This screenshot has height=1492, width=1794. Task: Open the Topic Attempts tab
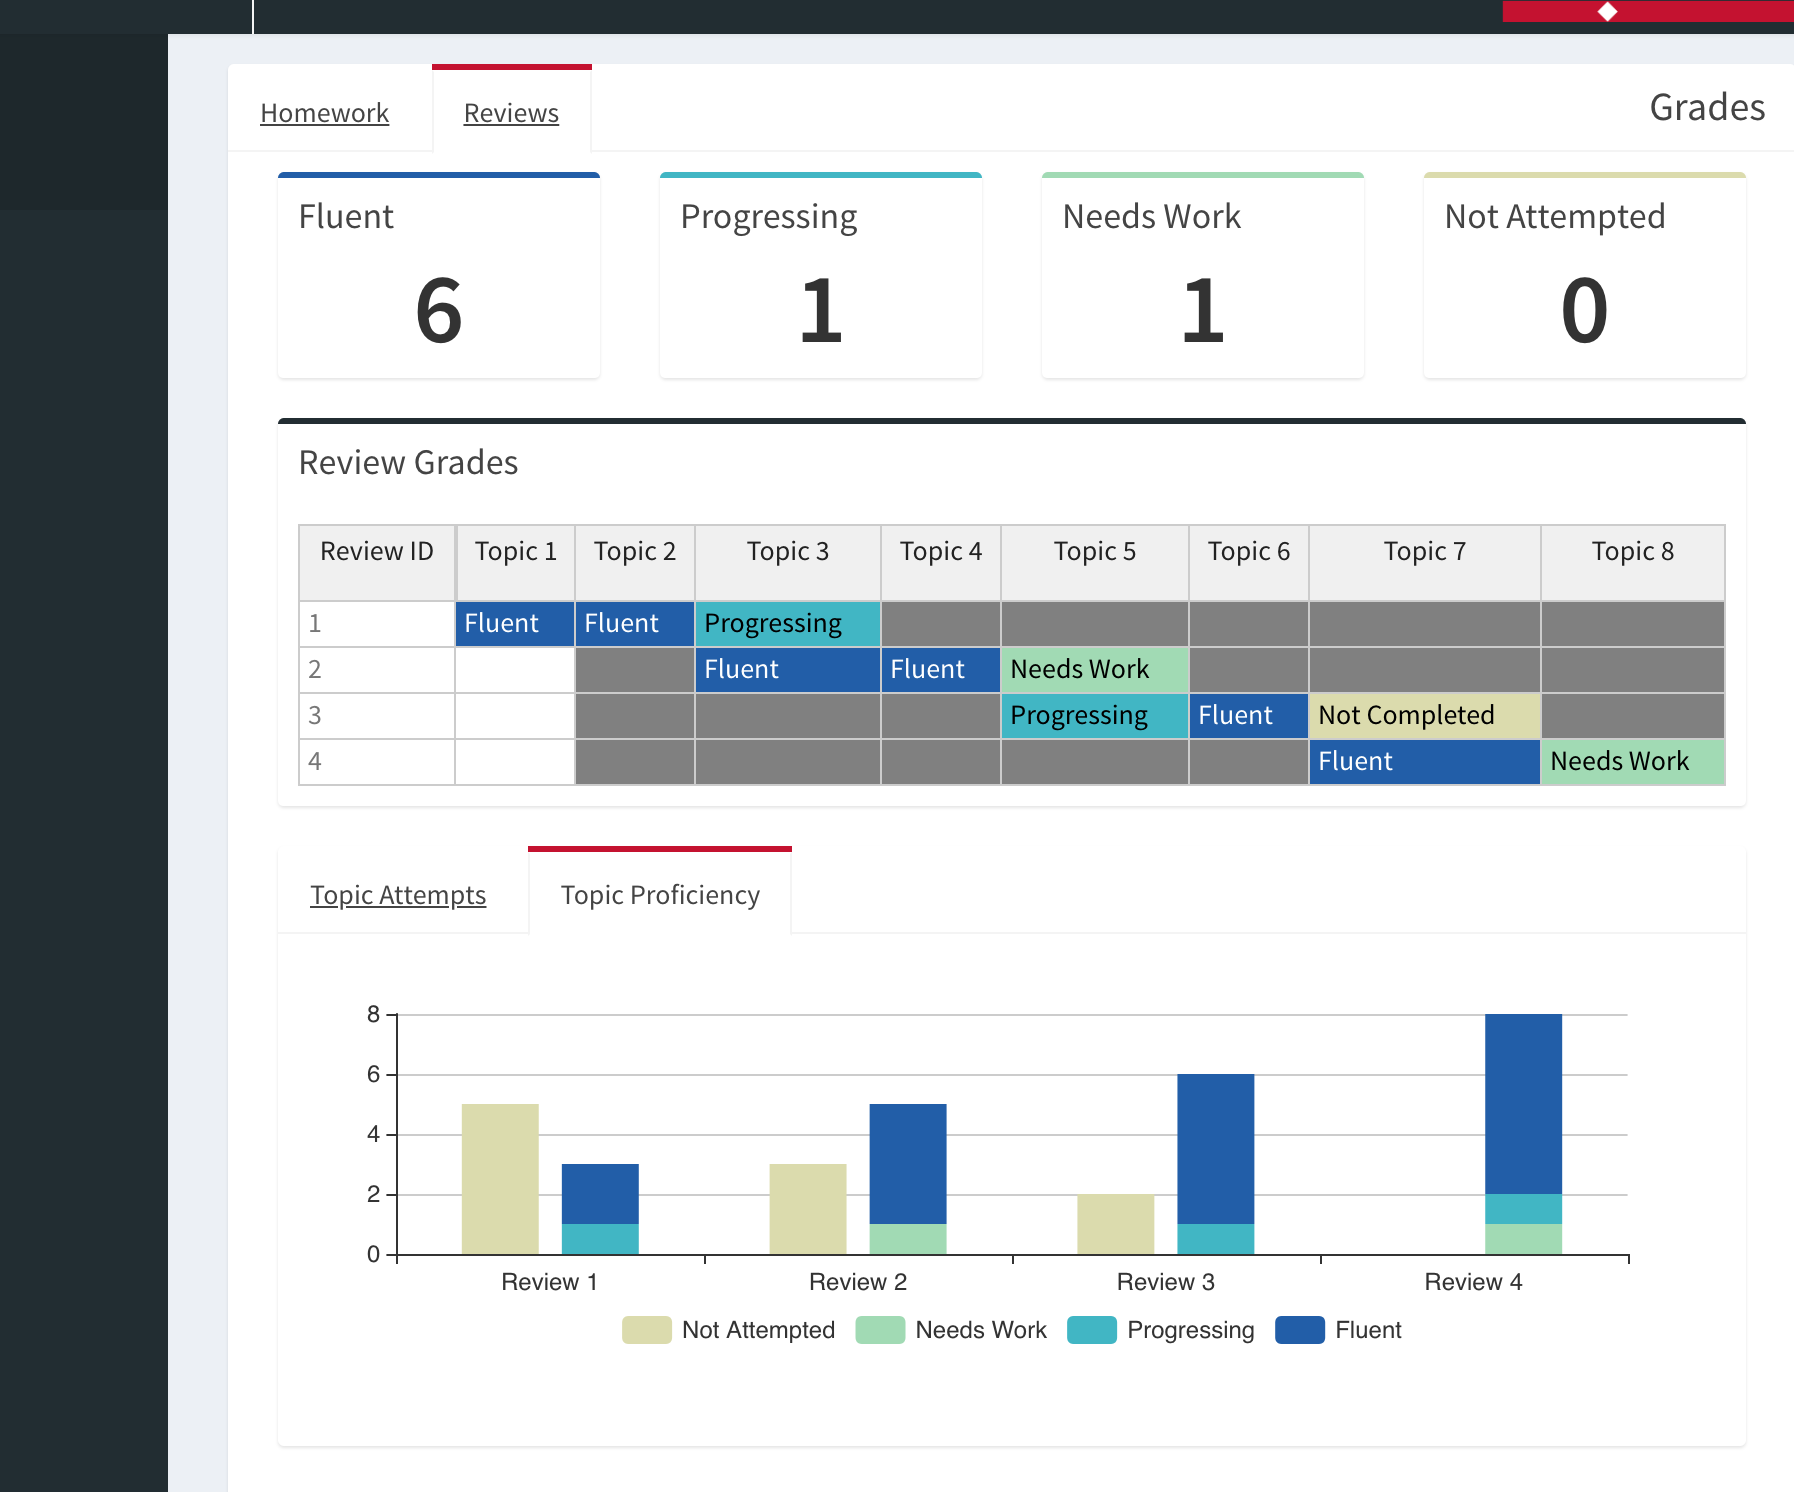(x=399, y=895)
